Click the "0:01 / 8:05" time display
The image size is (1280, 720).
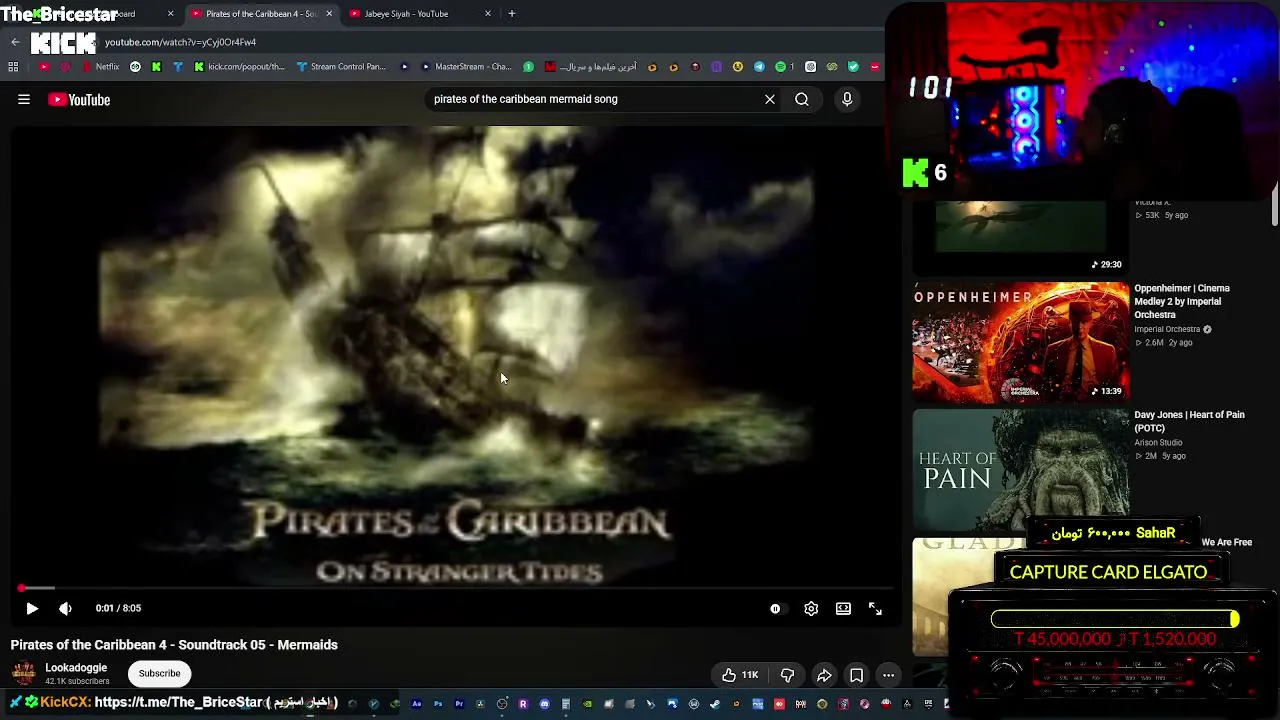coord(118,608)
